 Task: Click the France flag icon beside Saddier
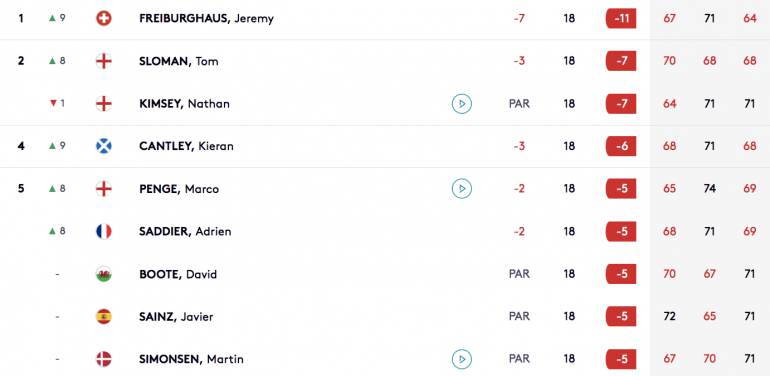click(x=104, y=231)
